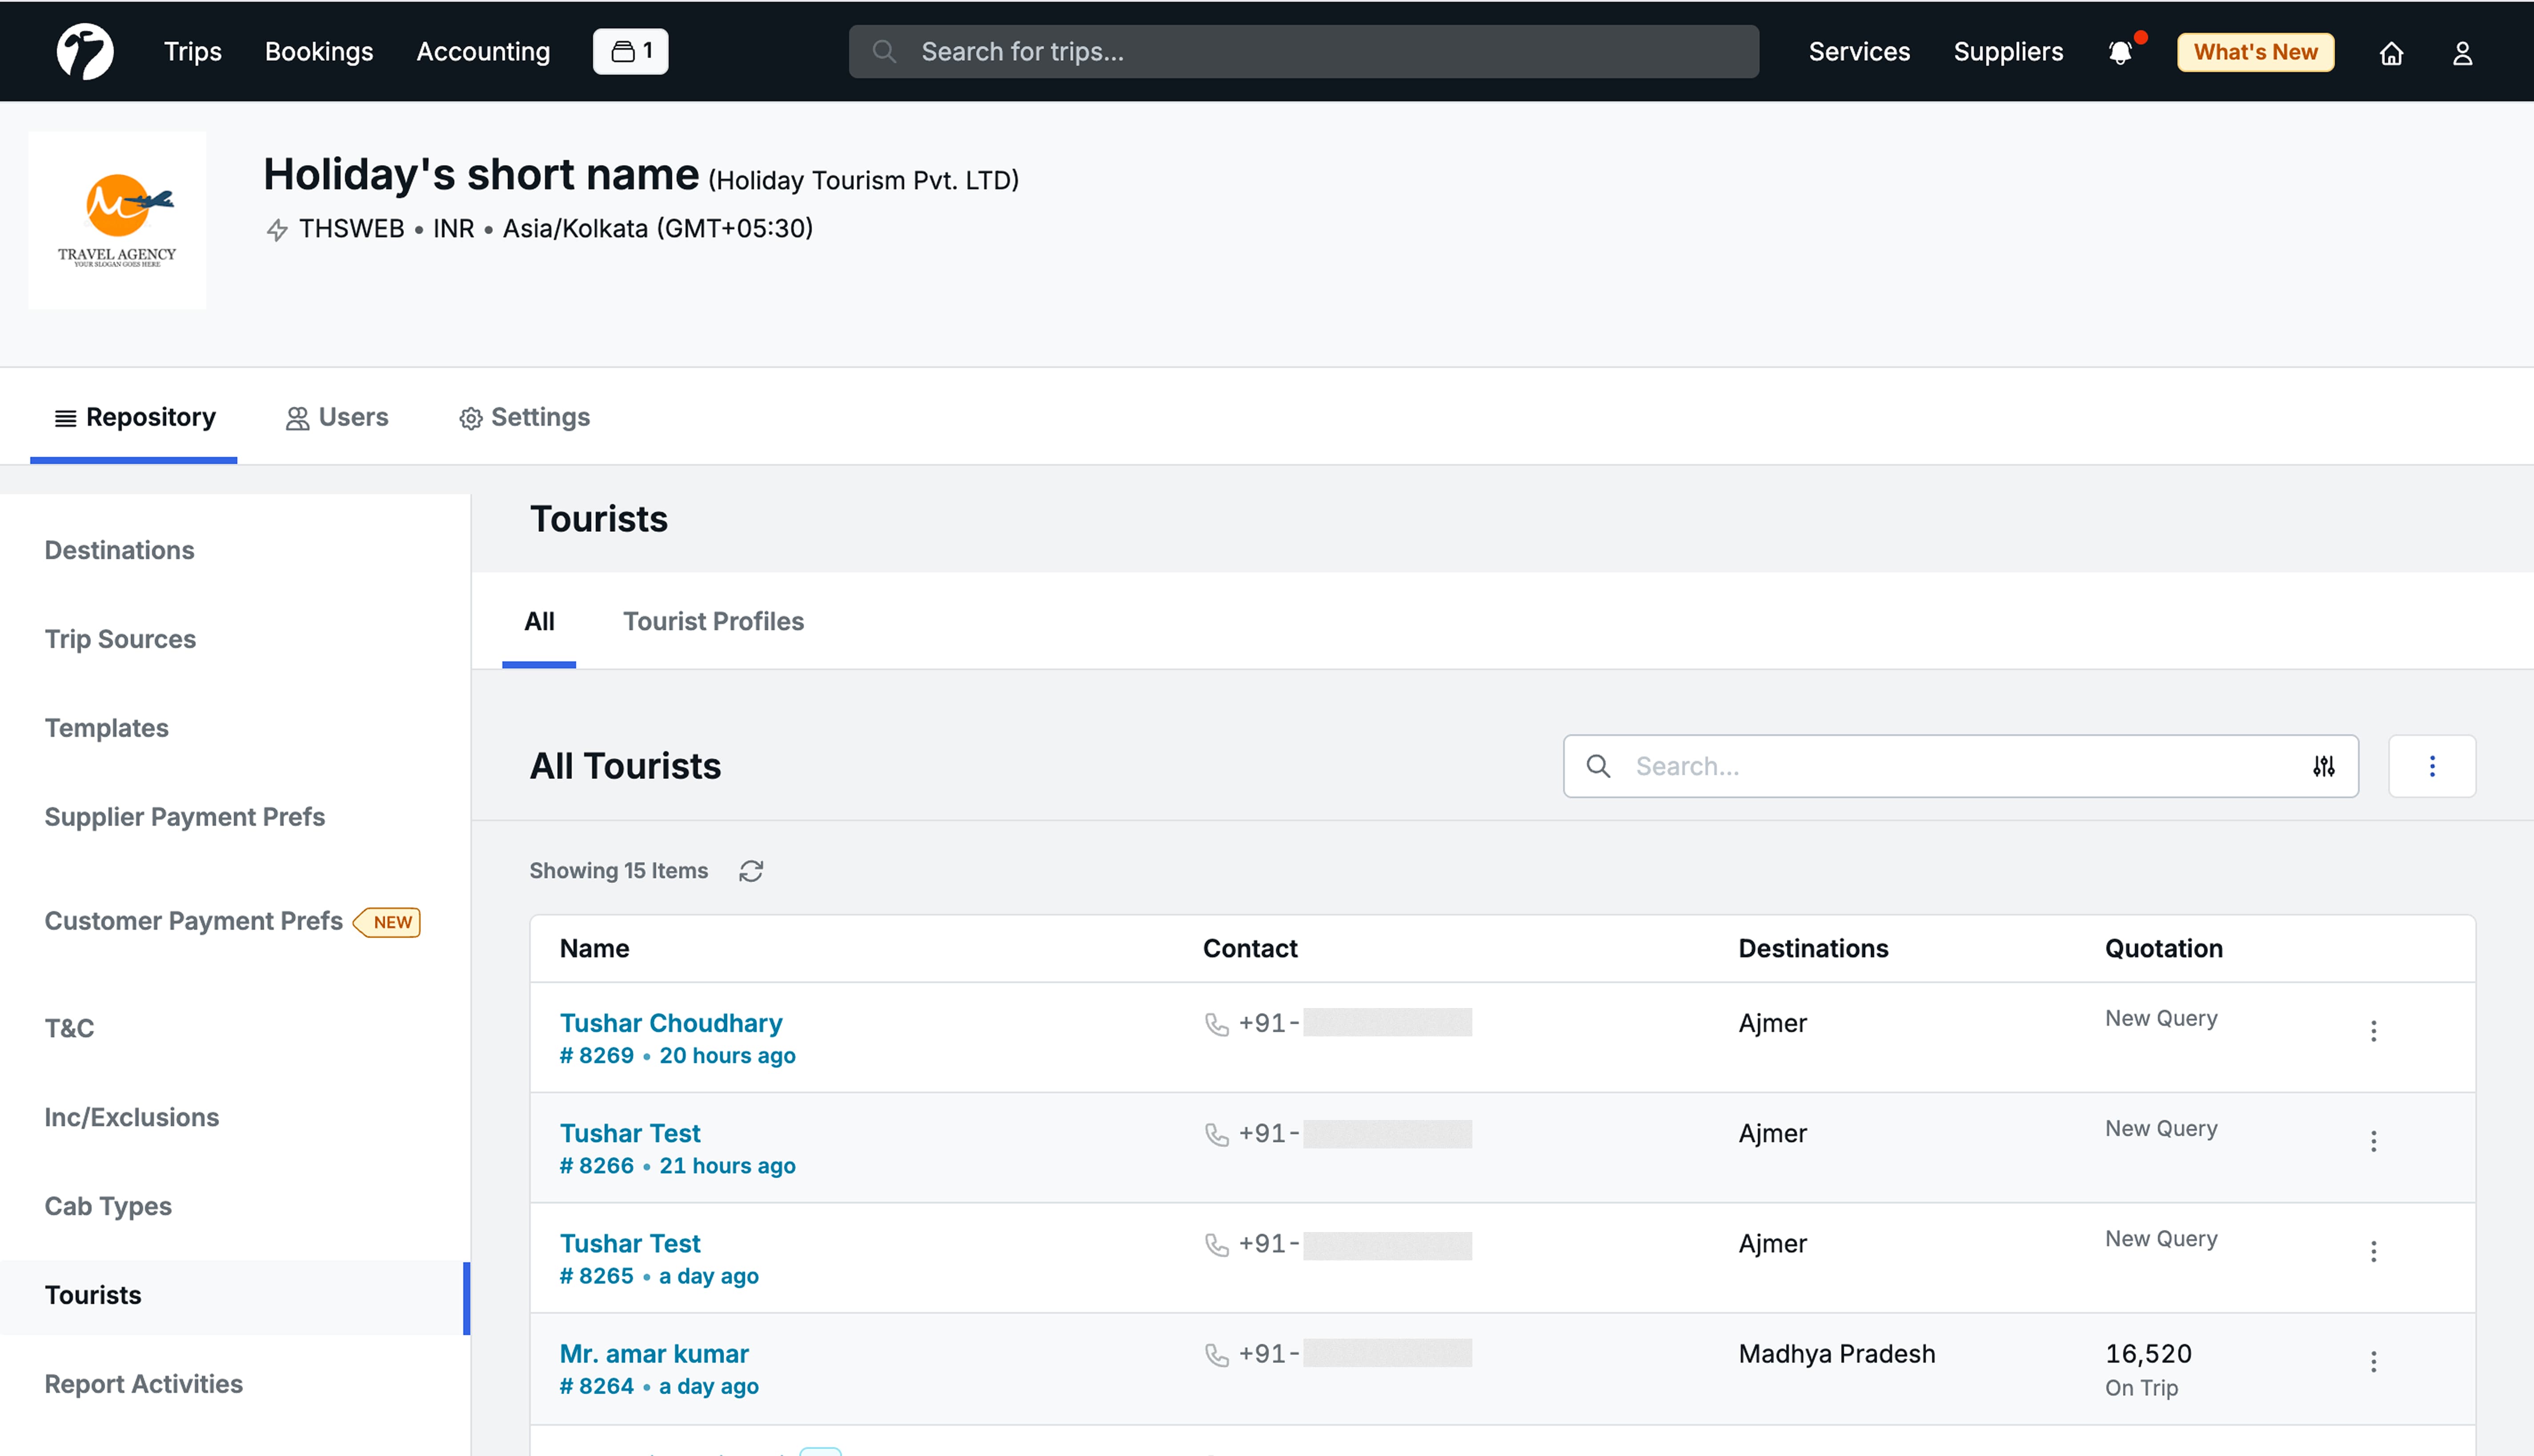Open row actions for Mr. amar kumar
This screenshot has width=2534, height=1456.
pyautogui.click(x=2374, y=1361)
